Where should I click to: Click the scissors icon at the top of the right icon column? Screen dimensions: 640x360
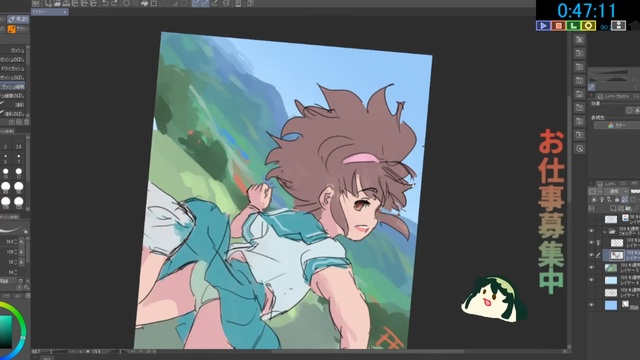coord(580,40)
